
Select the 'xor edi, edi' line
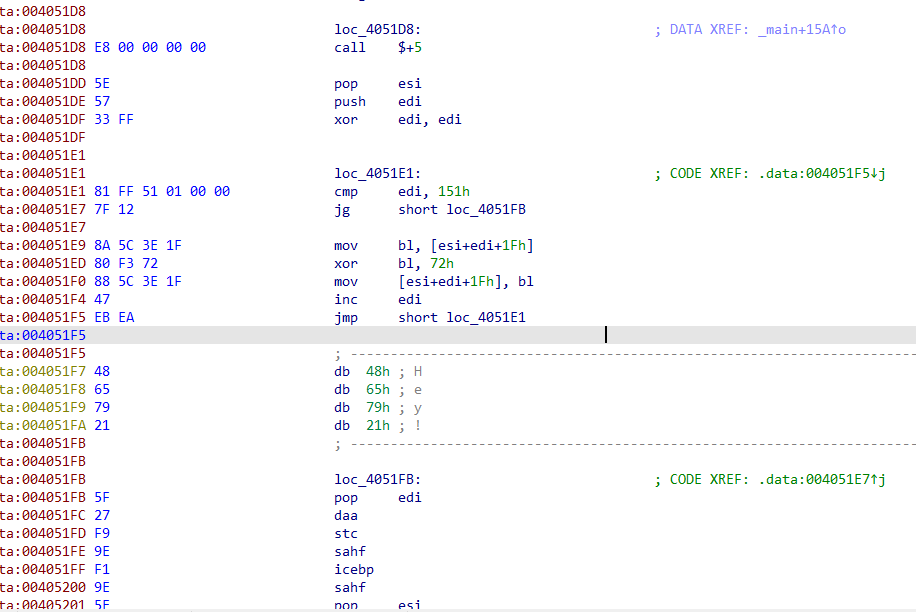coord(398,120)
